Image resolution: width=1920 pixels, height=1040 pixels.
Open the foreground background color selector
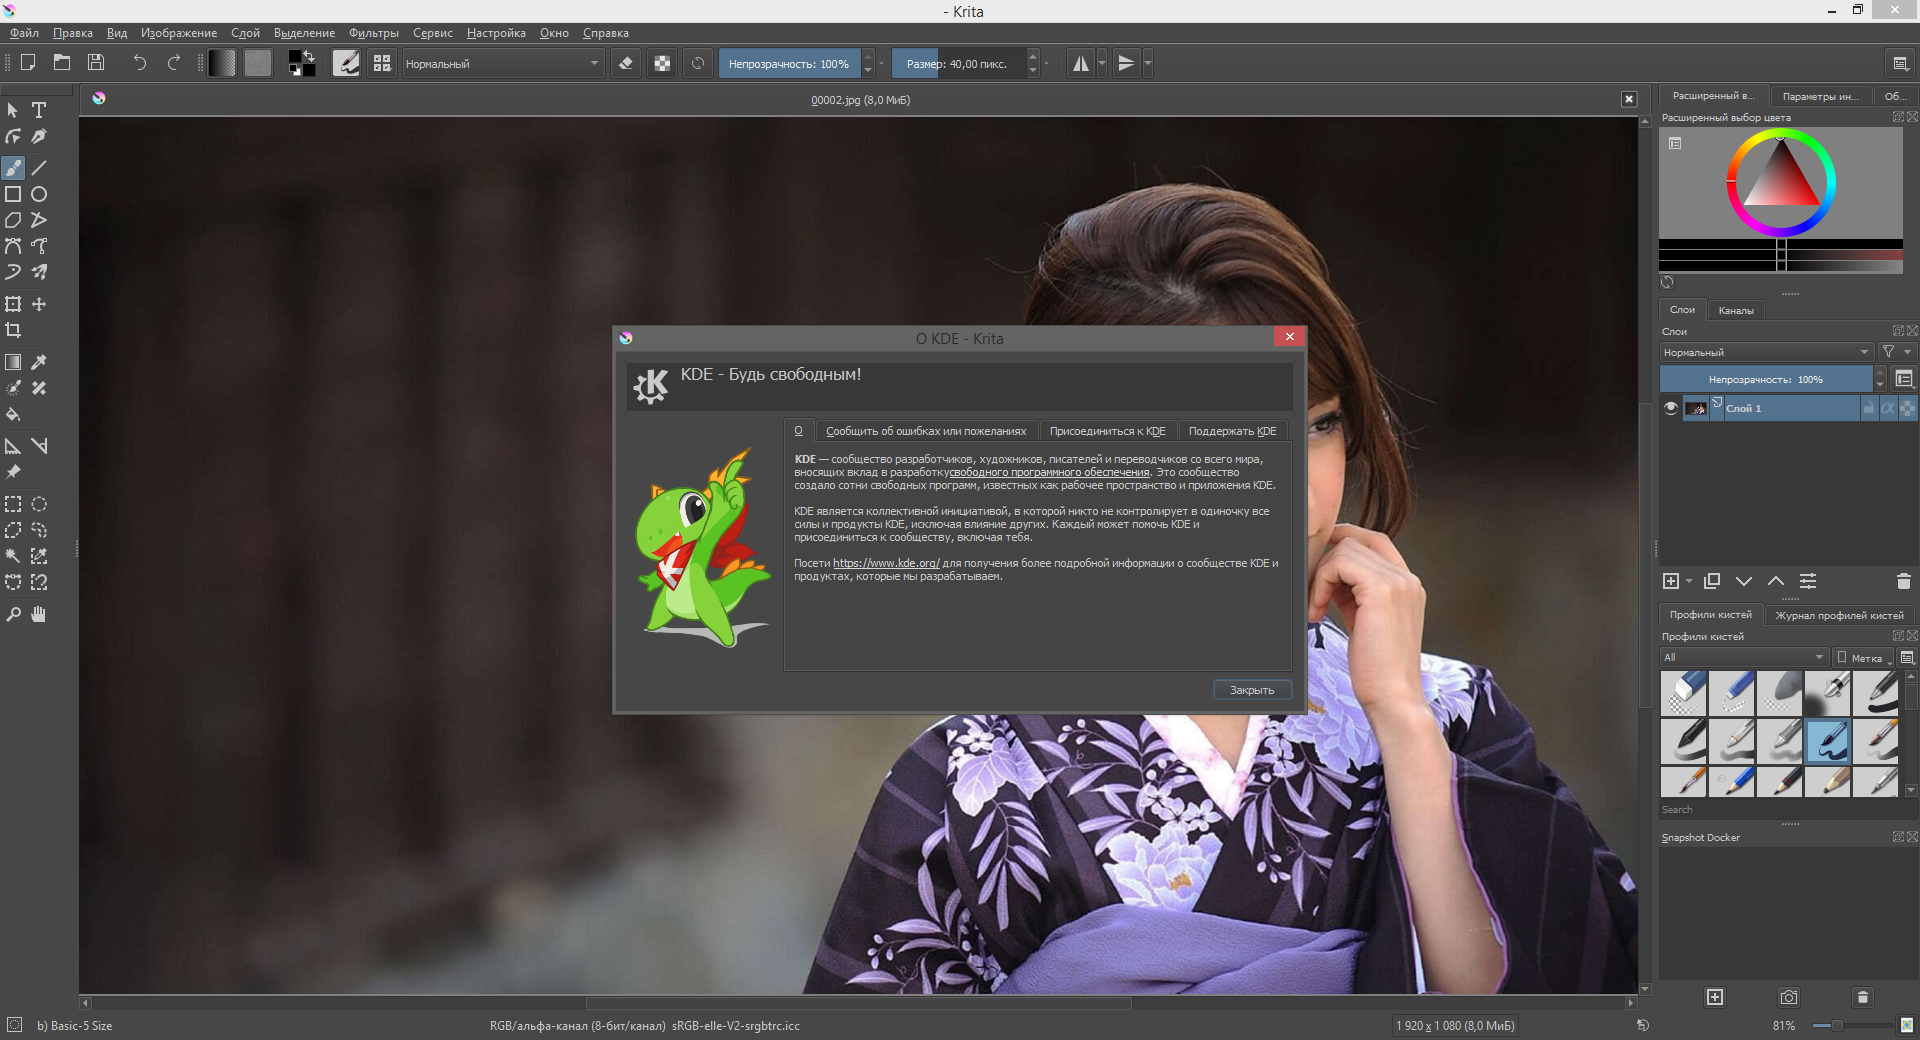pyautogui.click(x=301, y=63)
